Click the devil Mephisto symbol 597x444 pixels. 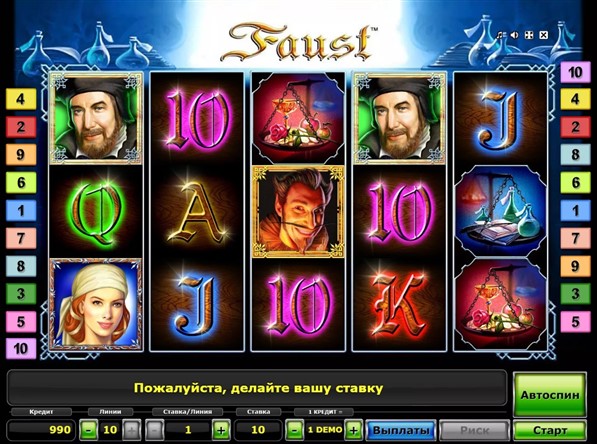298,212
